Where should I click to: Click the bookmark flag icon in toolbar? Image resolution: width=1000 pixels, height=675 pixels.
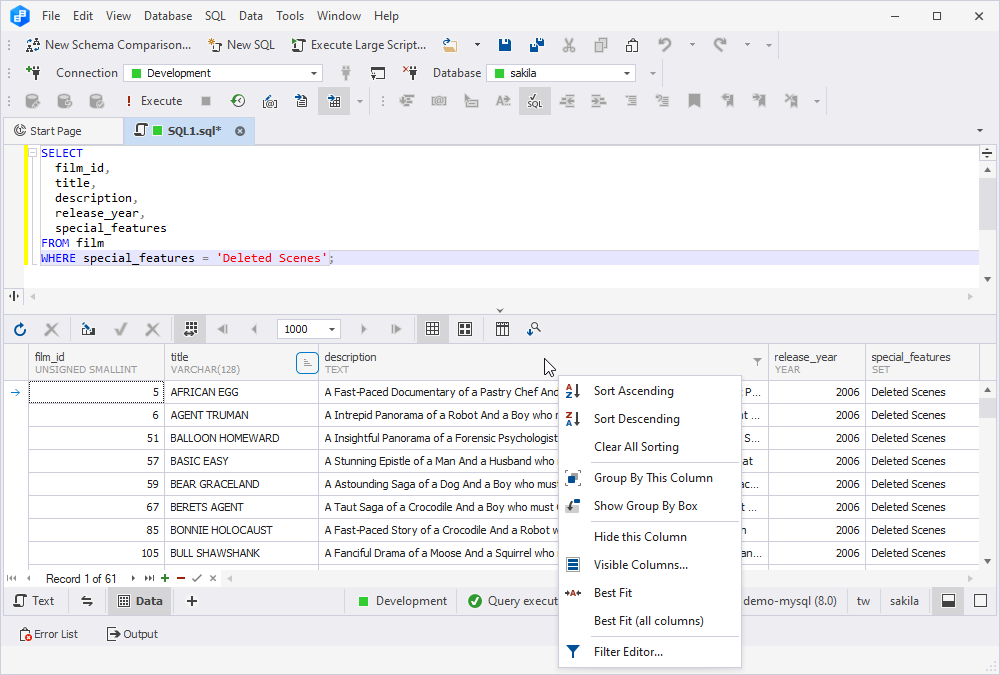(695, 101)
